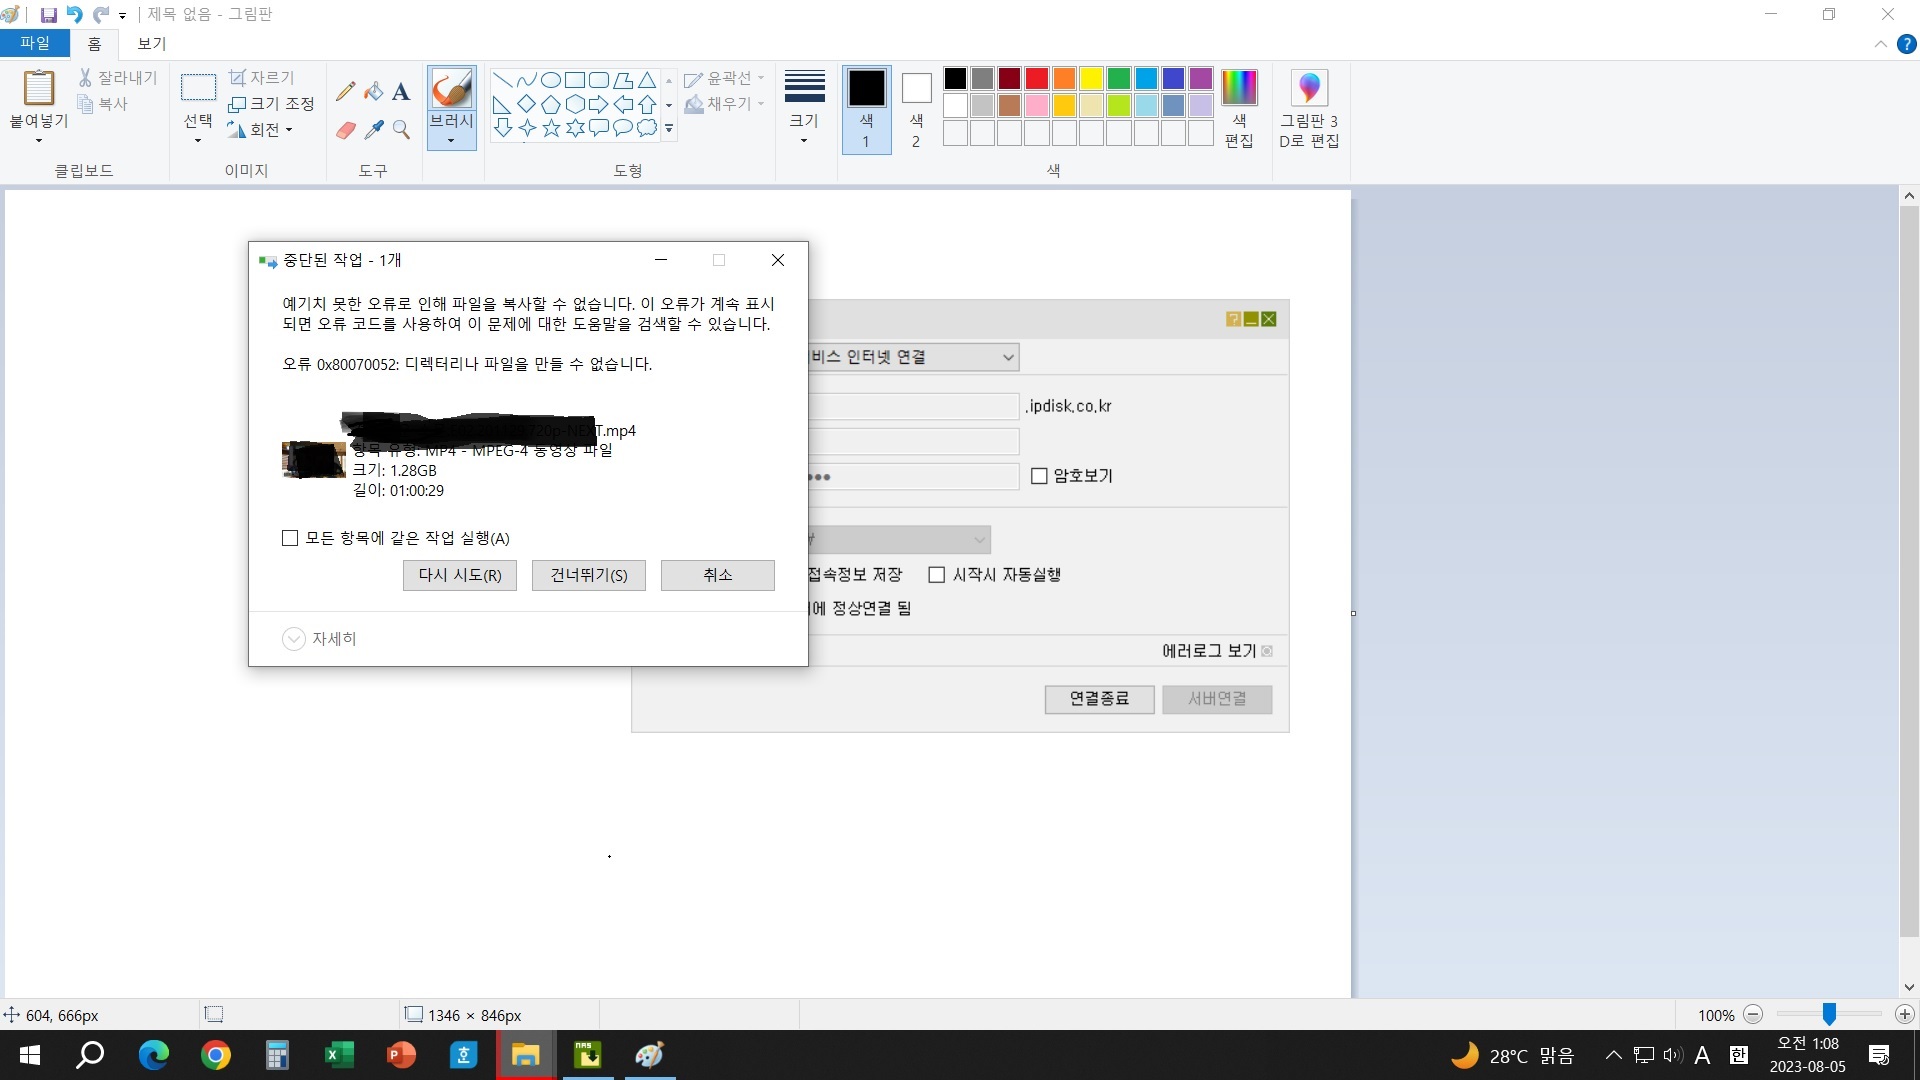Click the Crop (자르기) tool

262,77
